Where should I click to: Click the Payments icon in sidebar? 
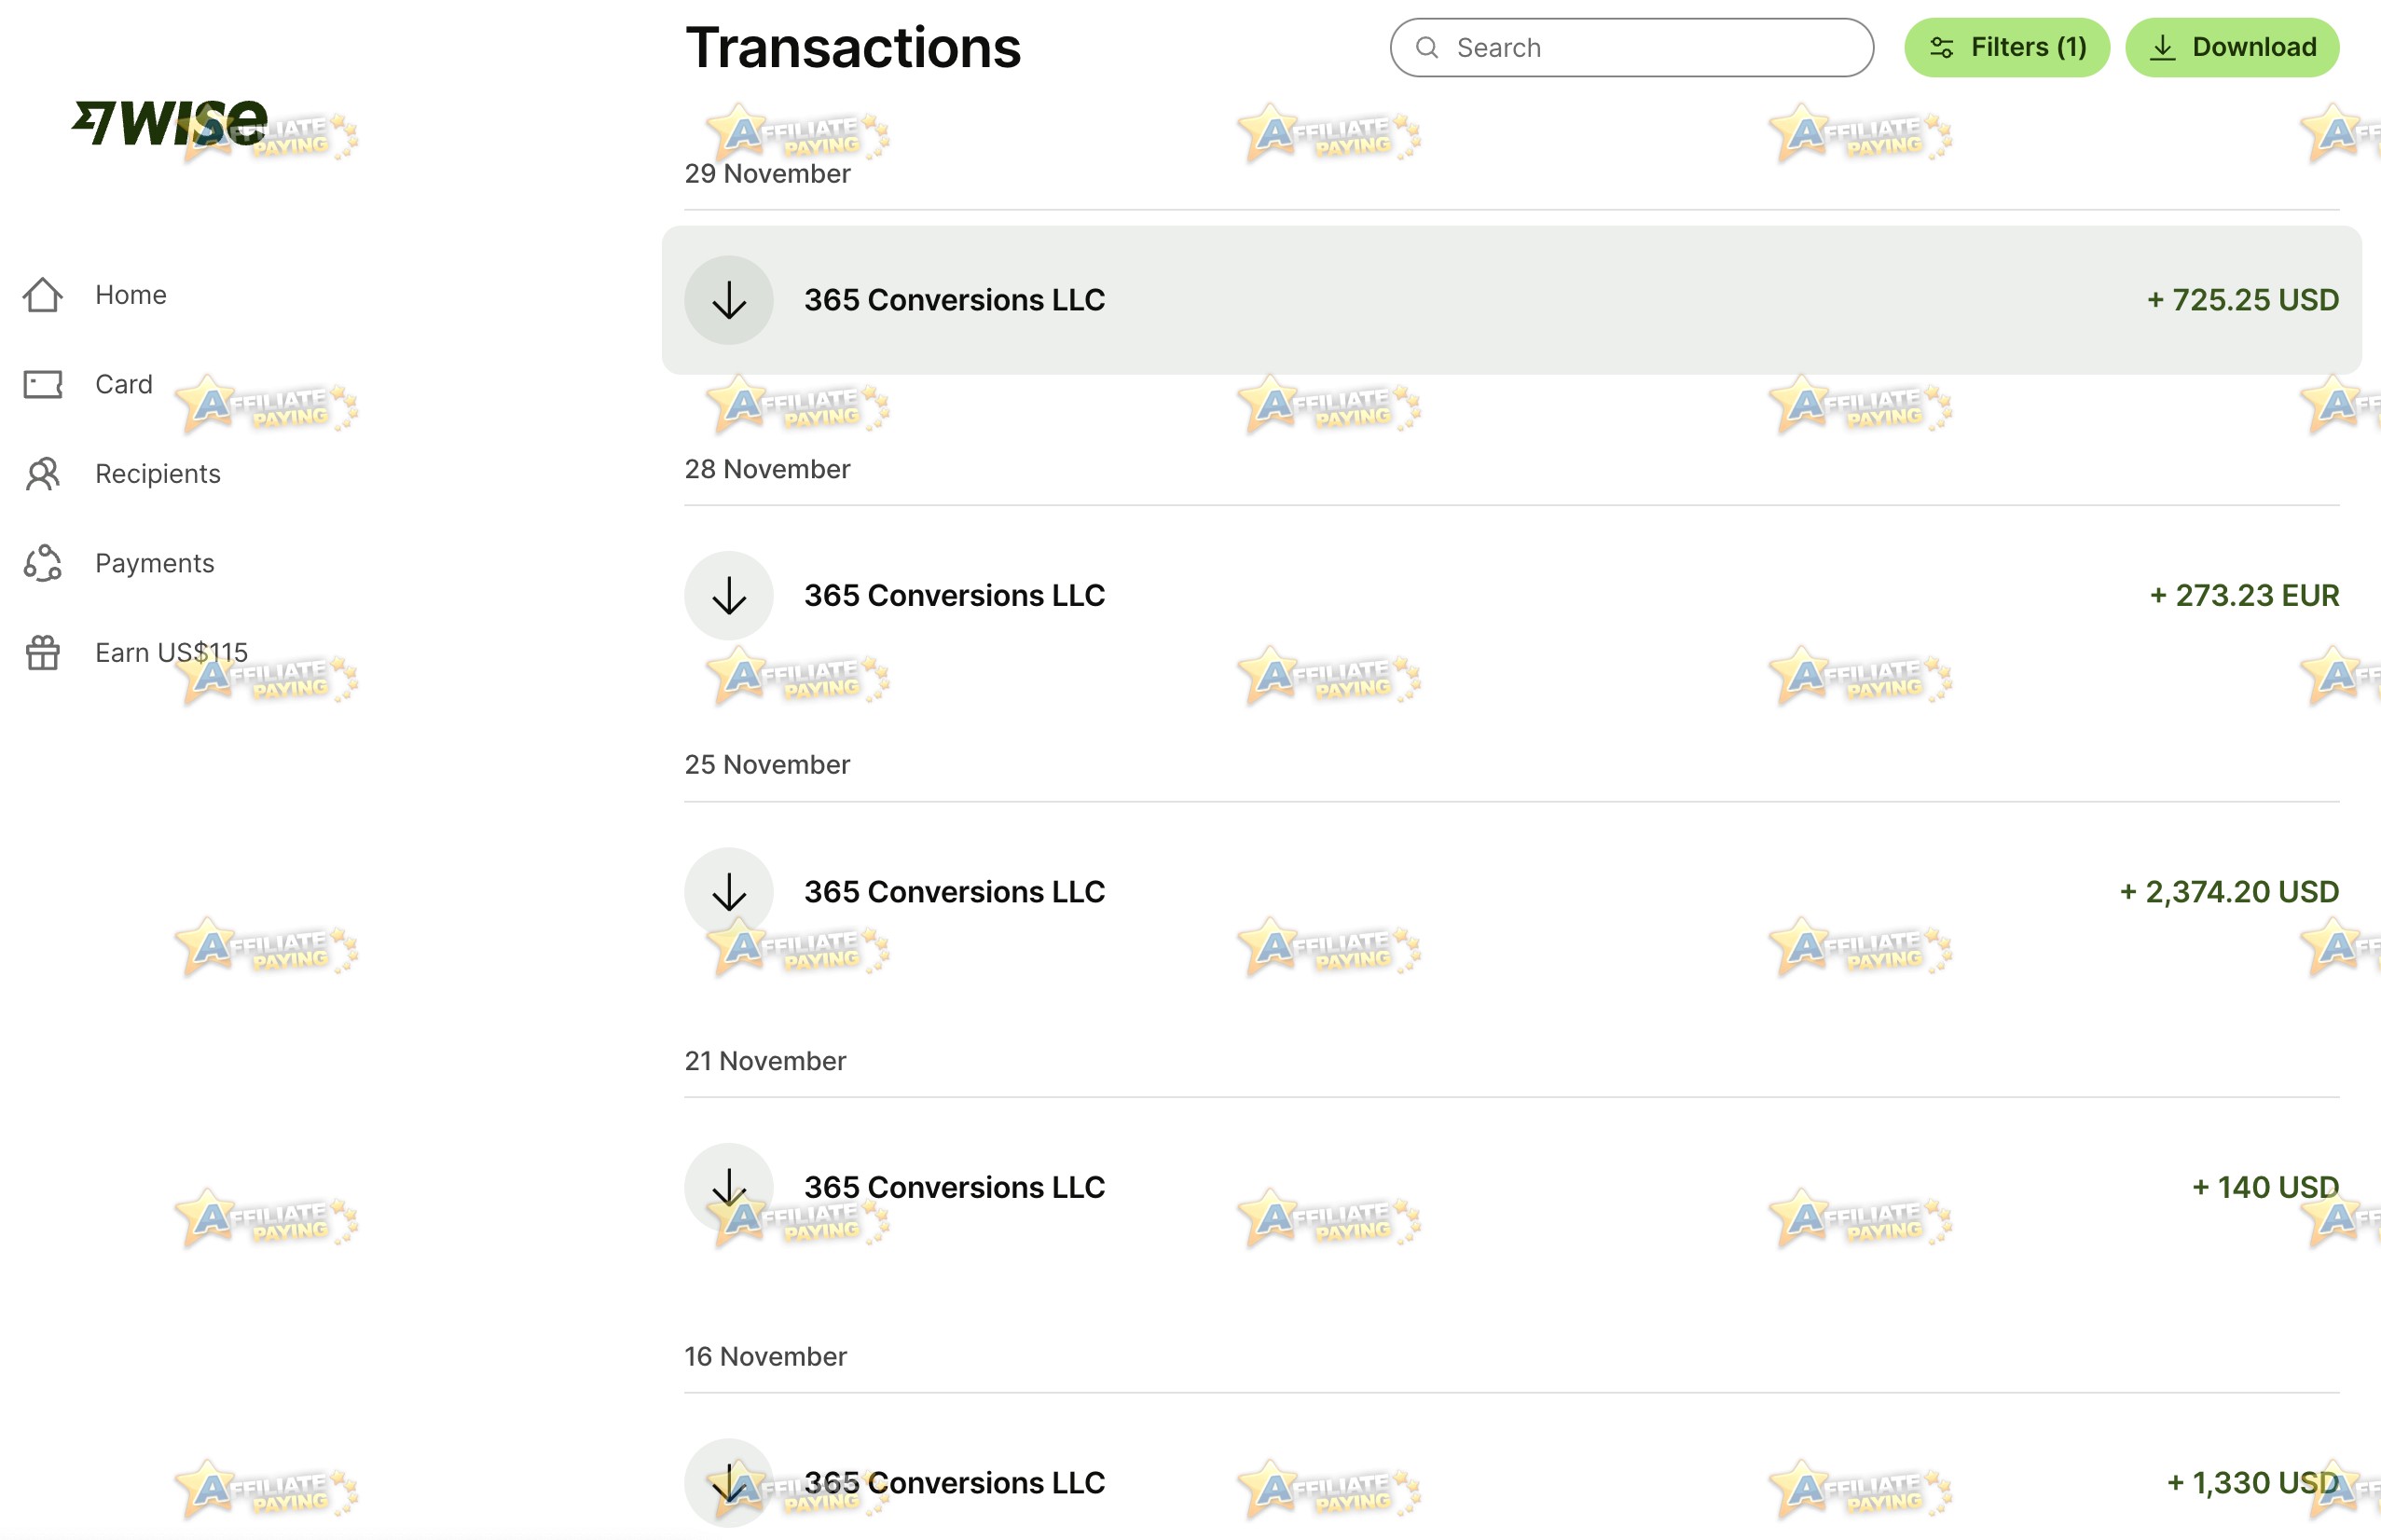click(43, 563)
